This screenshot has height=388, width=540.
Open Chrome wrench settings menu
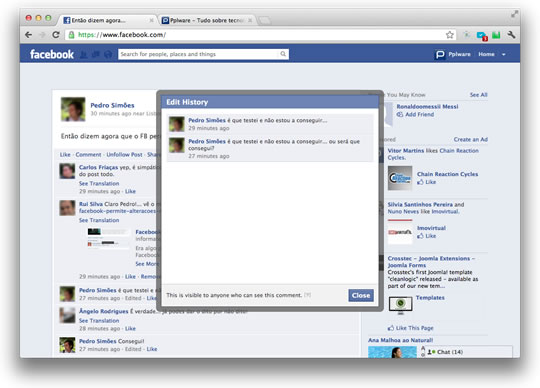(x=511, y=34)
